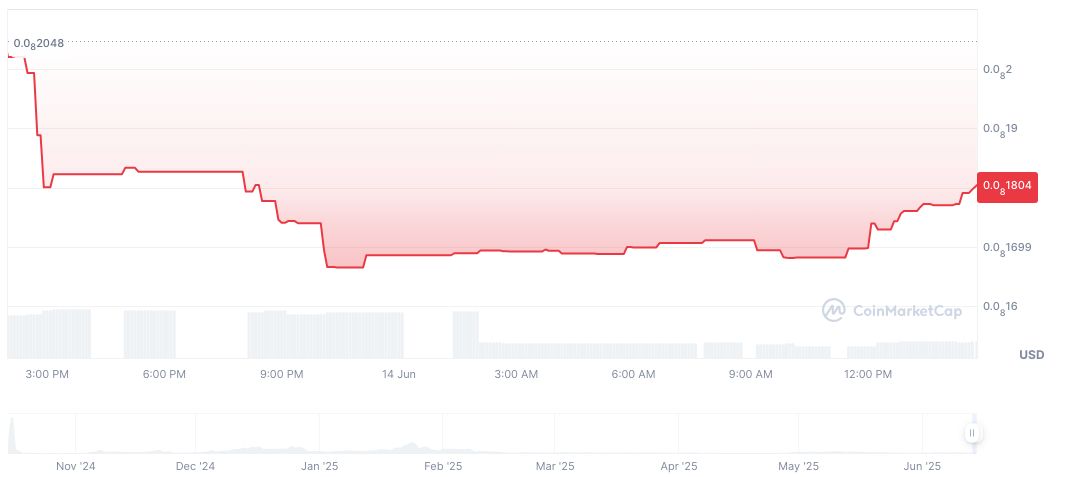1072x477 pixels.
Task: Pick Mar '25 on the overview timeline
Action: [x=555, y=466]
